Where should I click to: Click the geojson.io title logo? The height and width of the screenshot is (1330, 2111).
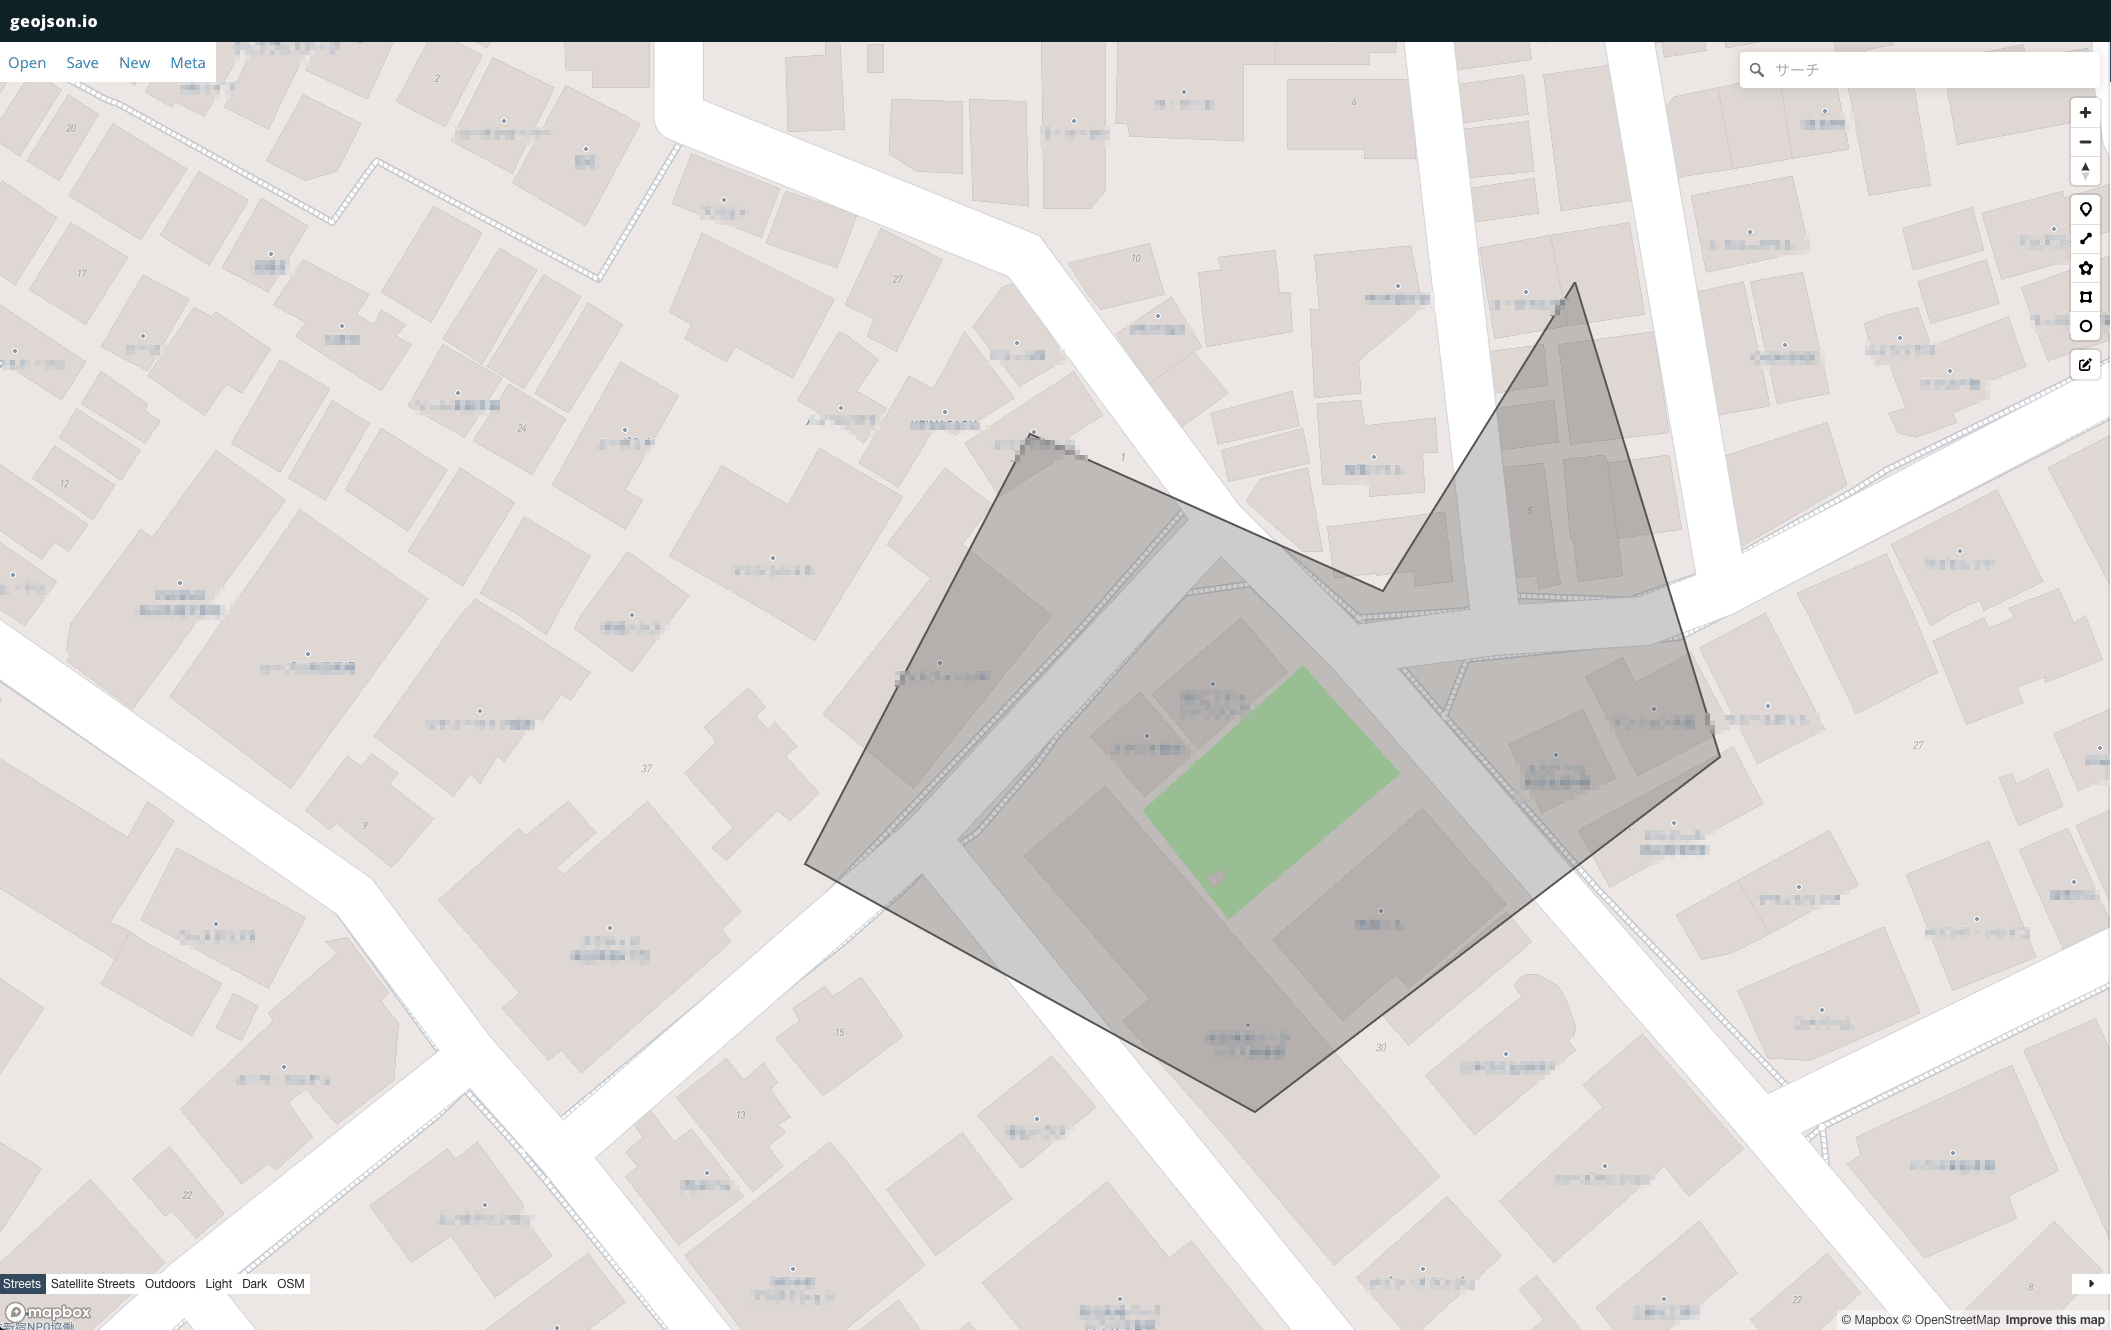(54, 21)
